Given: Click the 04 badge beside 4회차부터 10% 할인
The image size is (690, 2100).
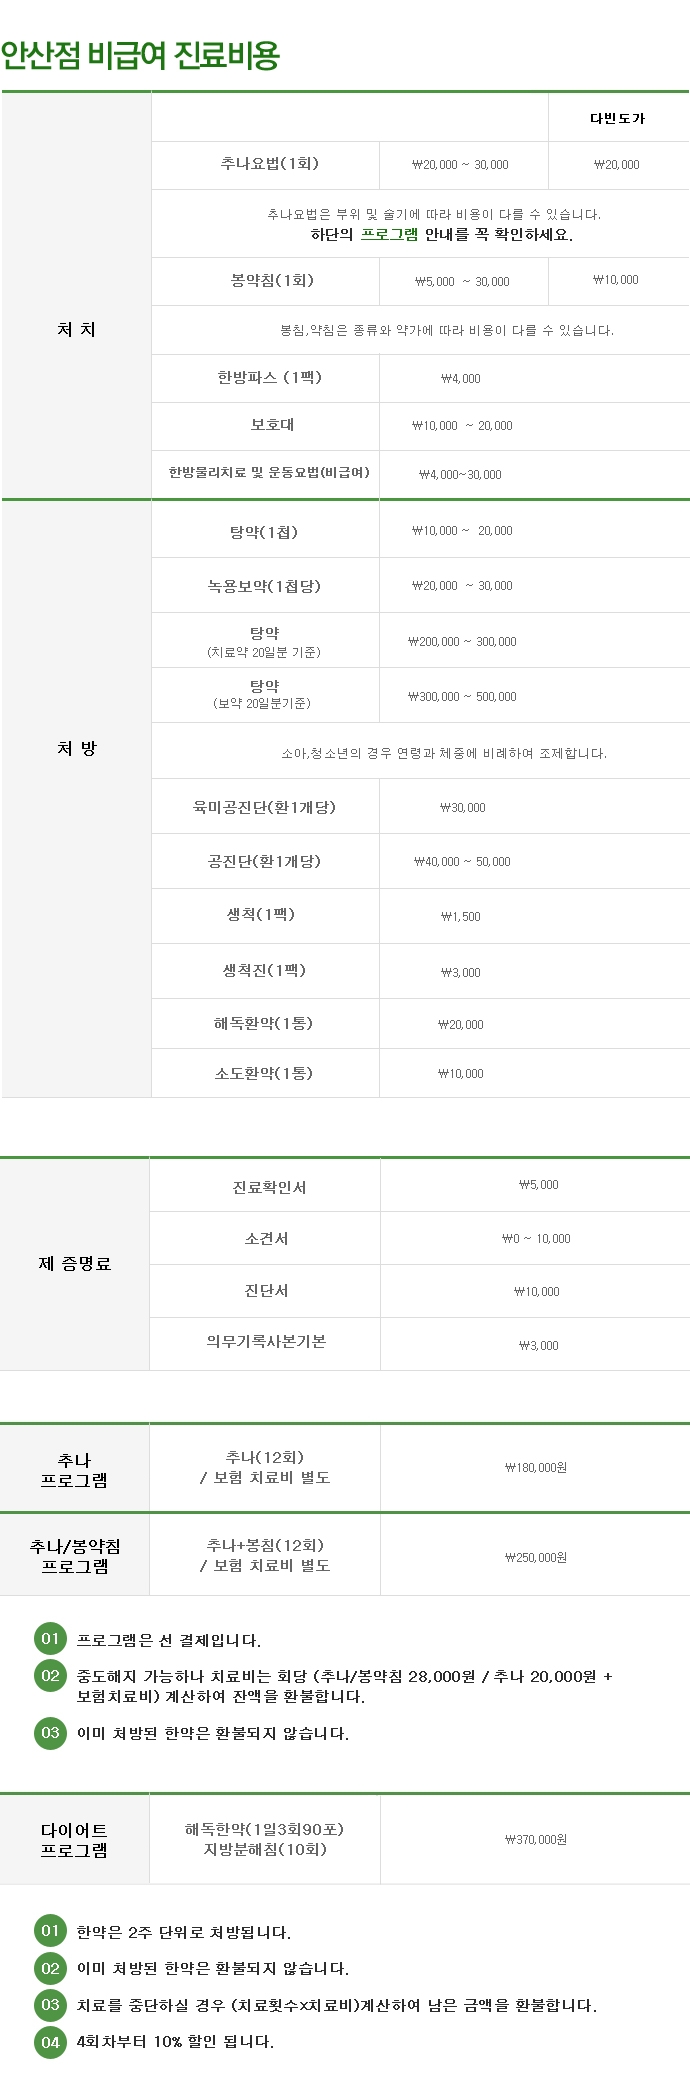Looking at the screenshot, I should [50, 2041].
